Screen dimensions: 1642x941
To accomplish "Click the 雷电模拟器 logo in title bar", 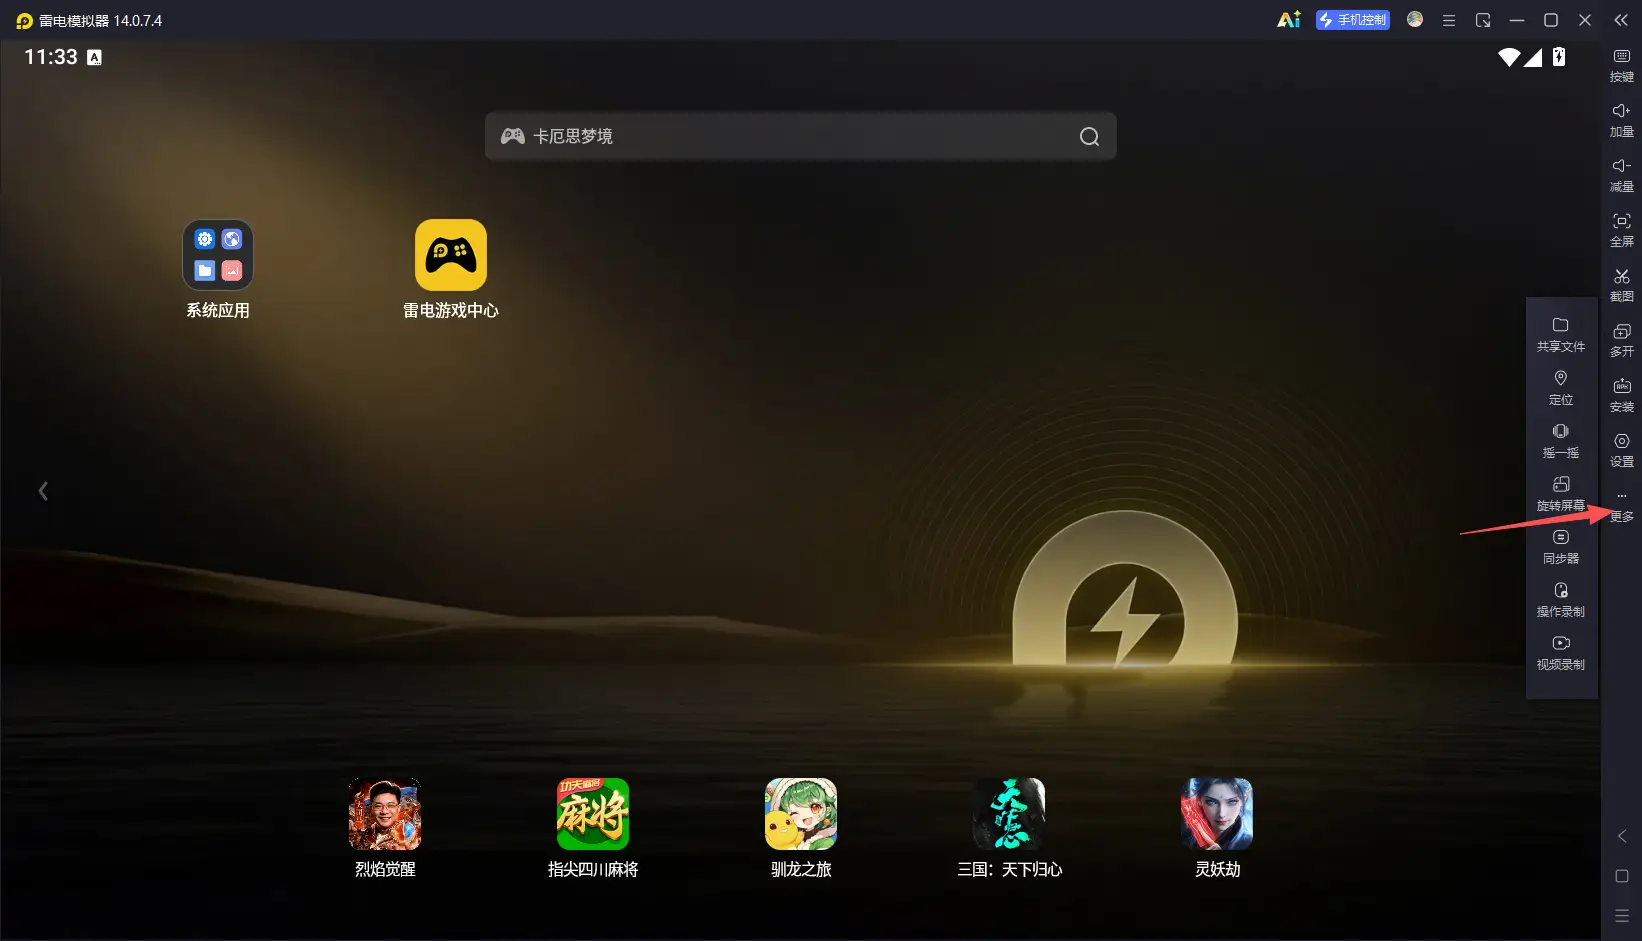I will coord(24,21).
